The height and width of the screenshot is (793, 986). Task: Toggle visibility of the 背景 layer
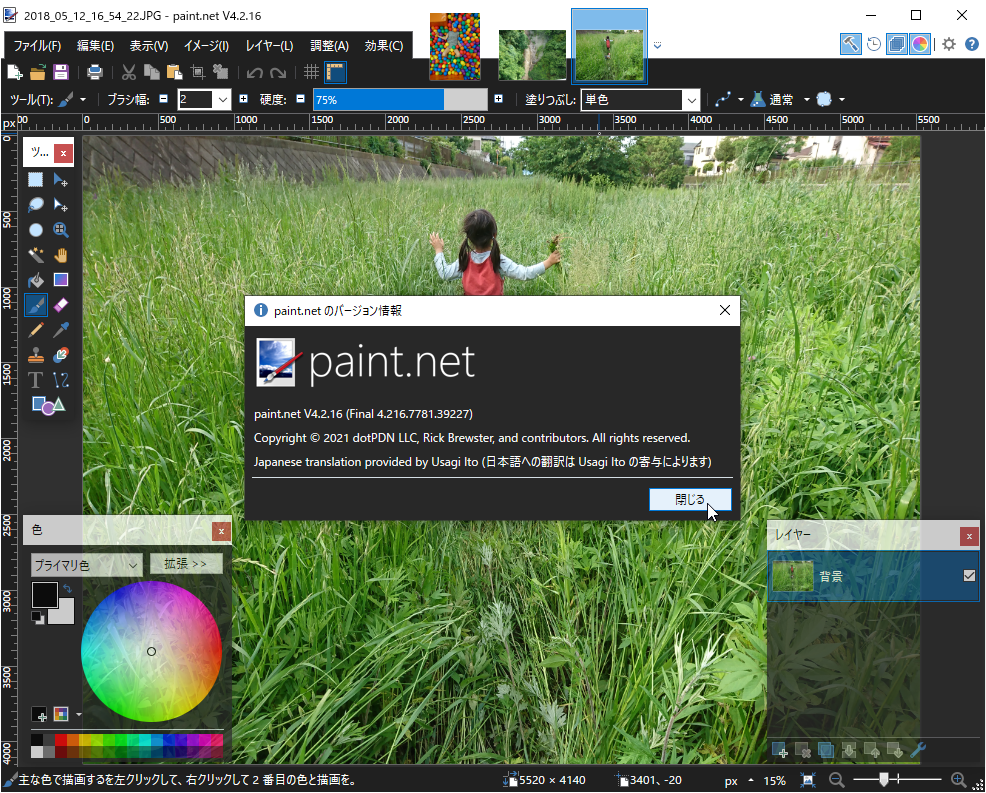pyautogui.click(x=968, y=575)
